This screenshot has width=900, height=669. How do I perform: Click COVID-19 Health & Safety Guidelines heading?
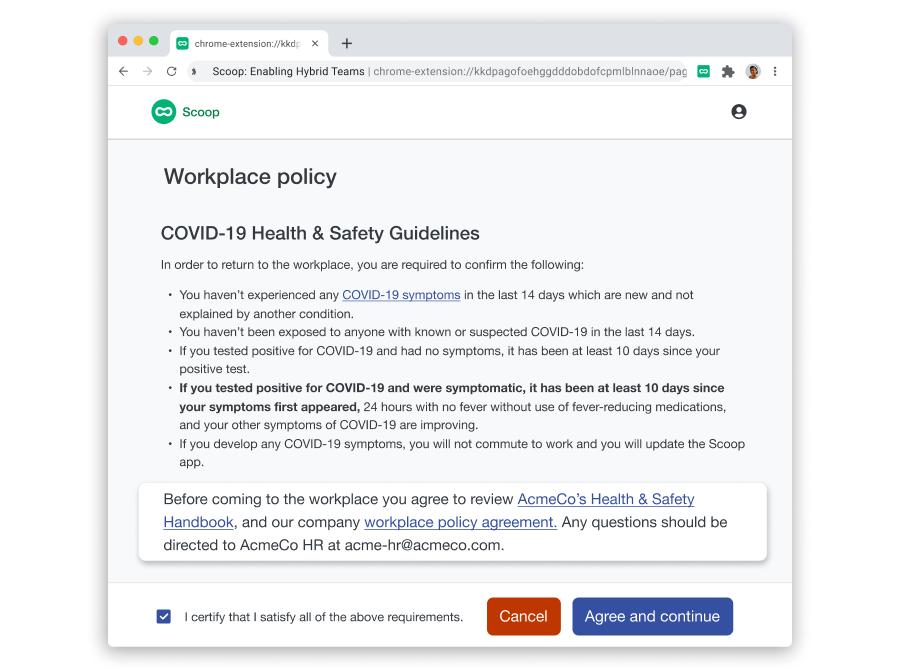click(x=320, y=234)
